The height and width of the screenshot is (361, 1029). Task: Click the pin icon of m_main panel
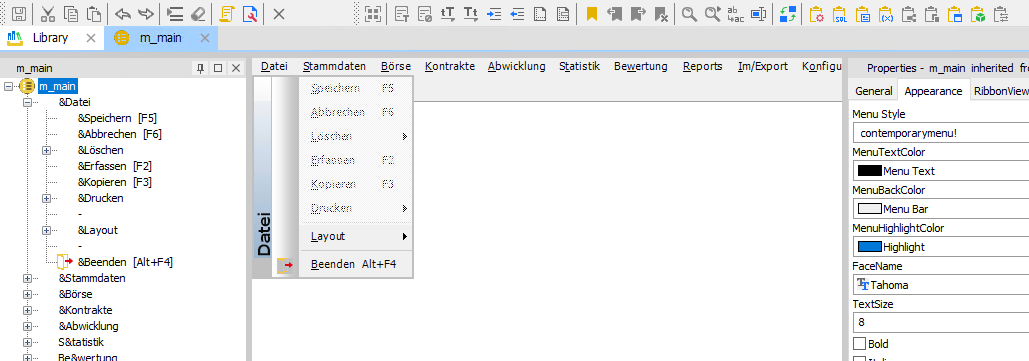coord(201,68)
